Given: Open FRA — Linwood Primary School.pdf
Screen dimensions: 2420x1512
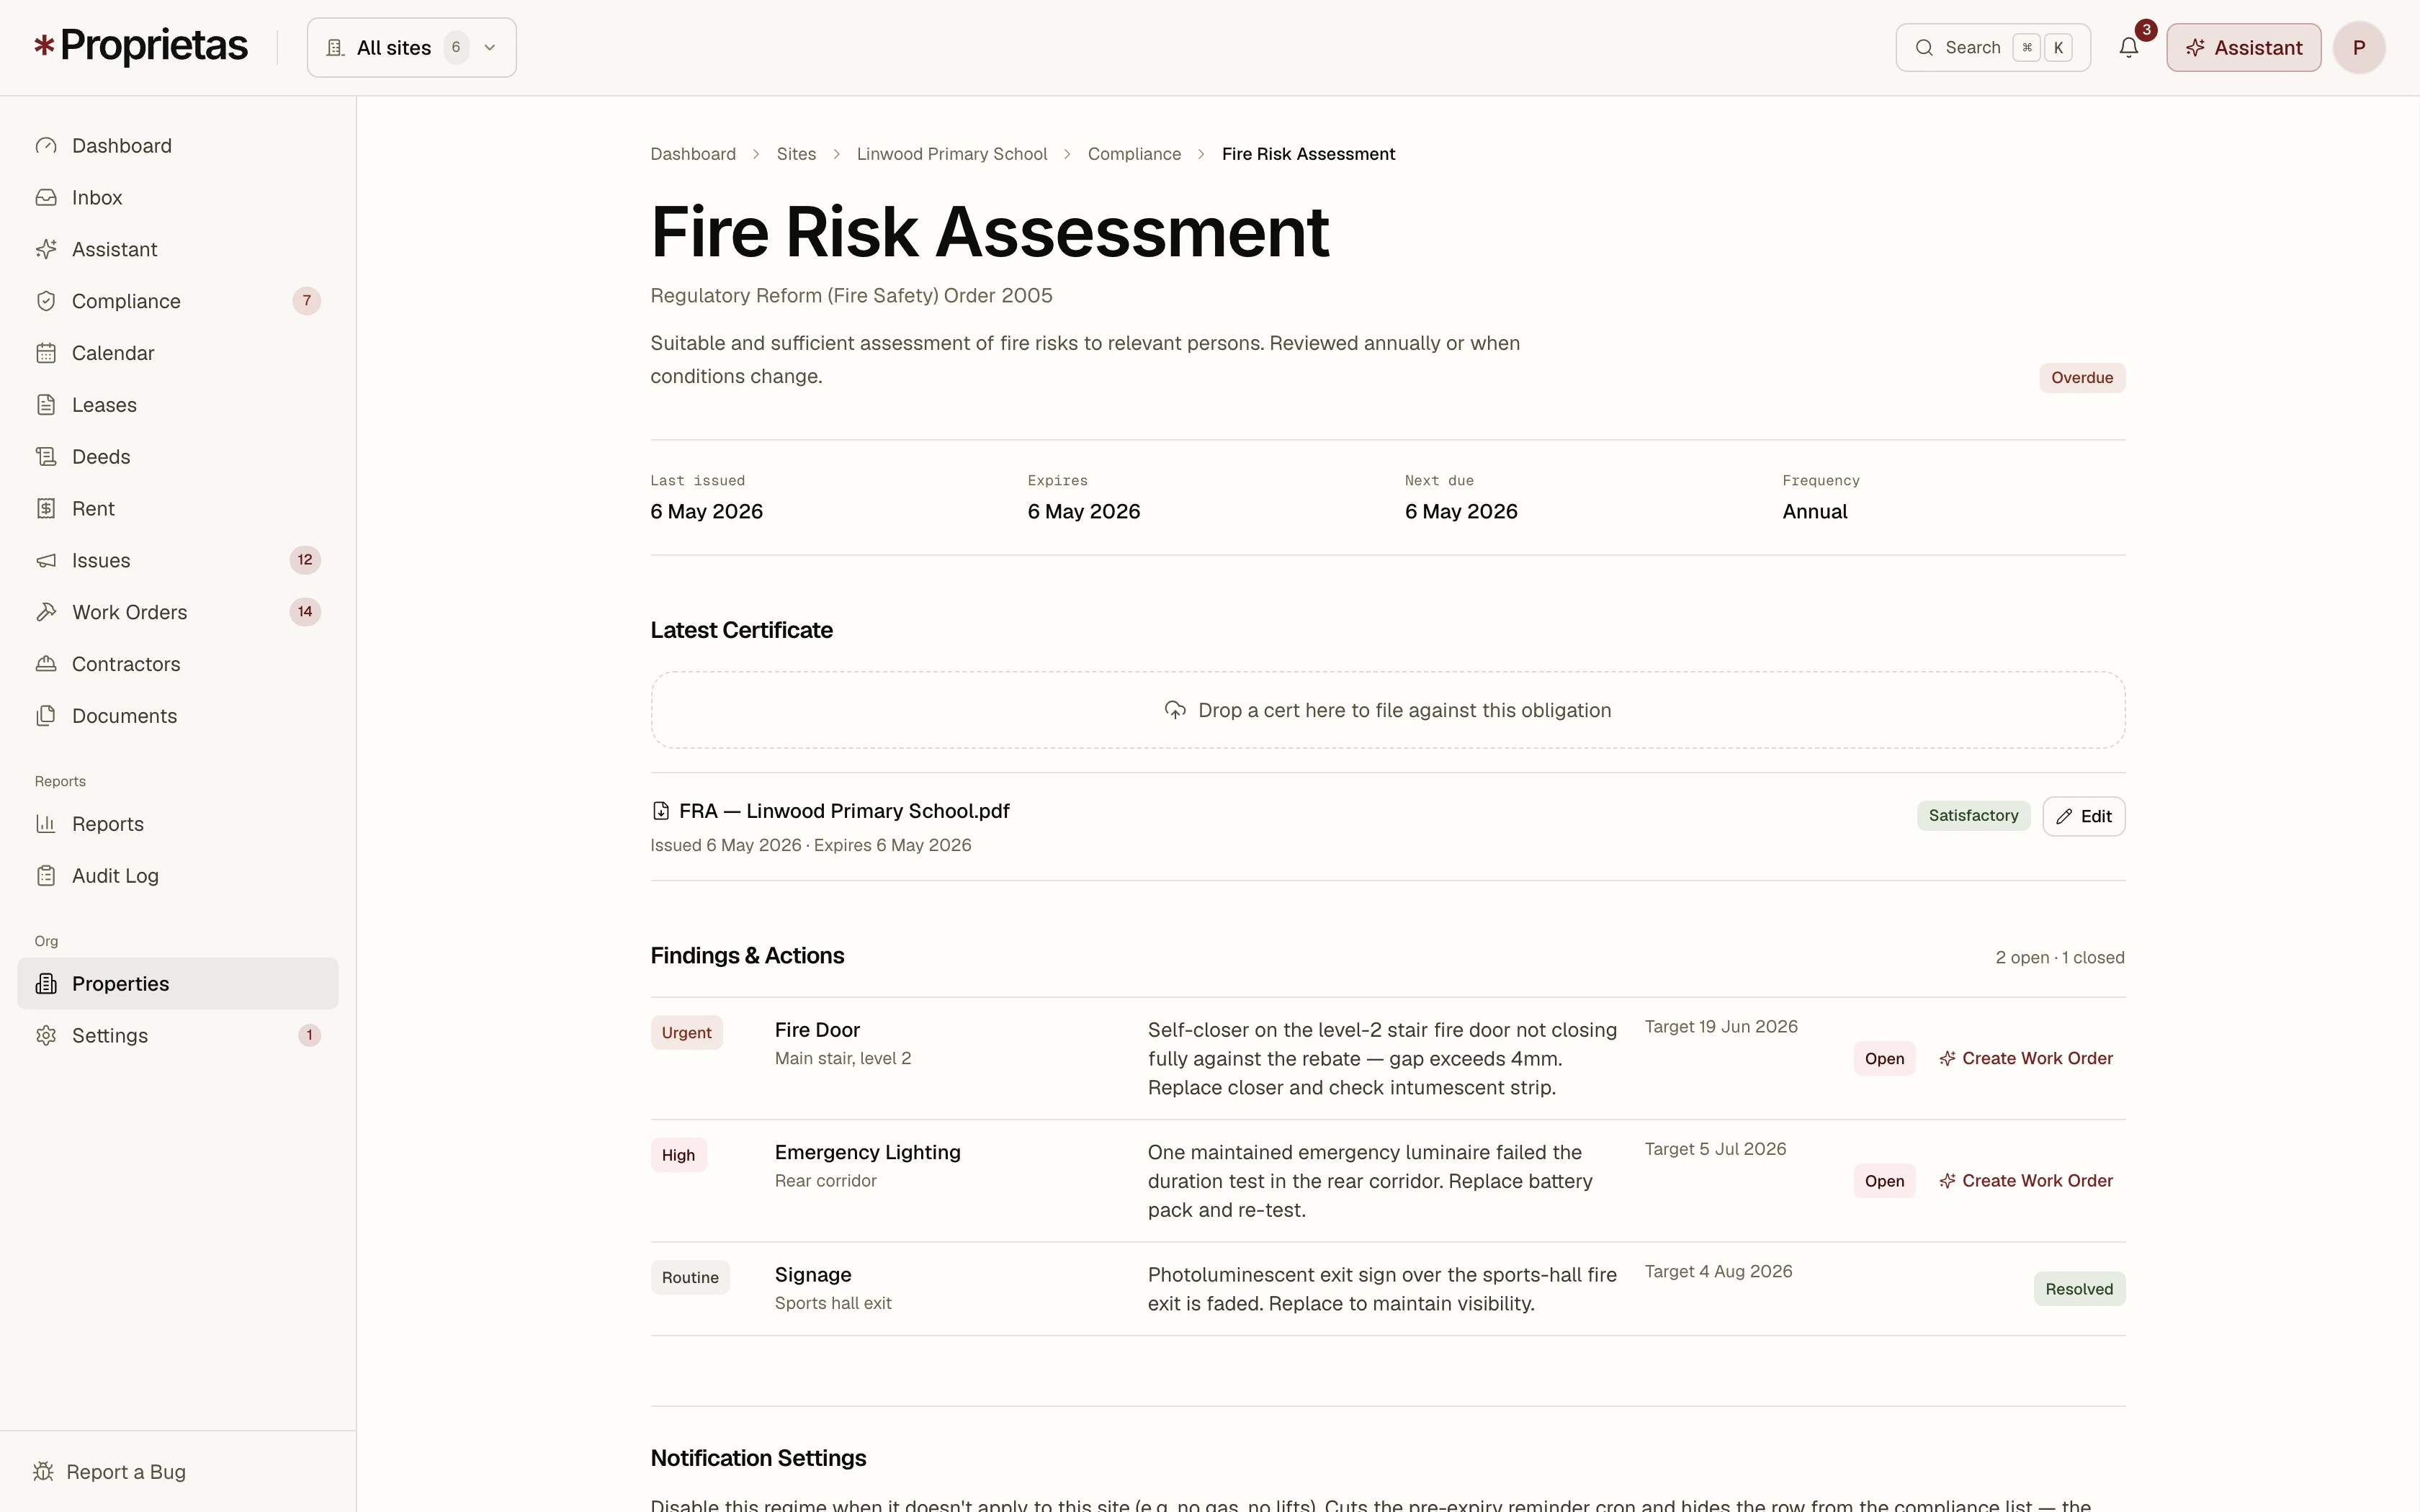Looking at the screenshot, I should (844, 811).
